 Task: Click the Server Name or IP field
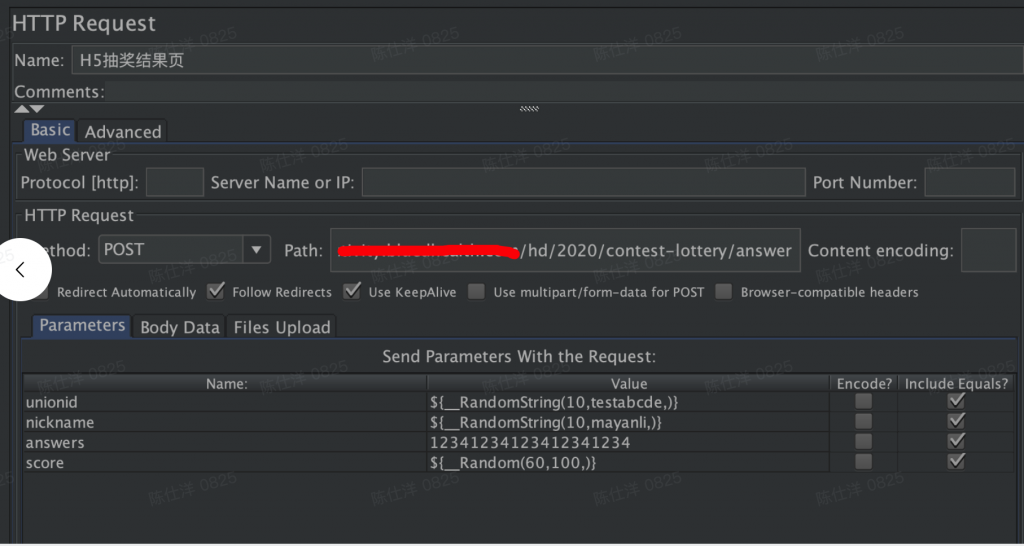(x=583, y=183)
